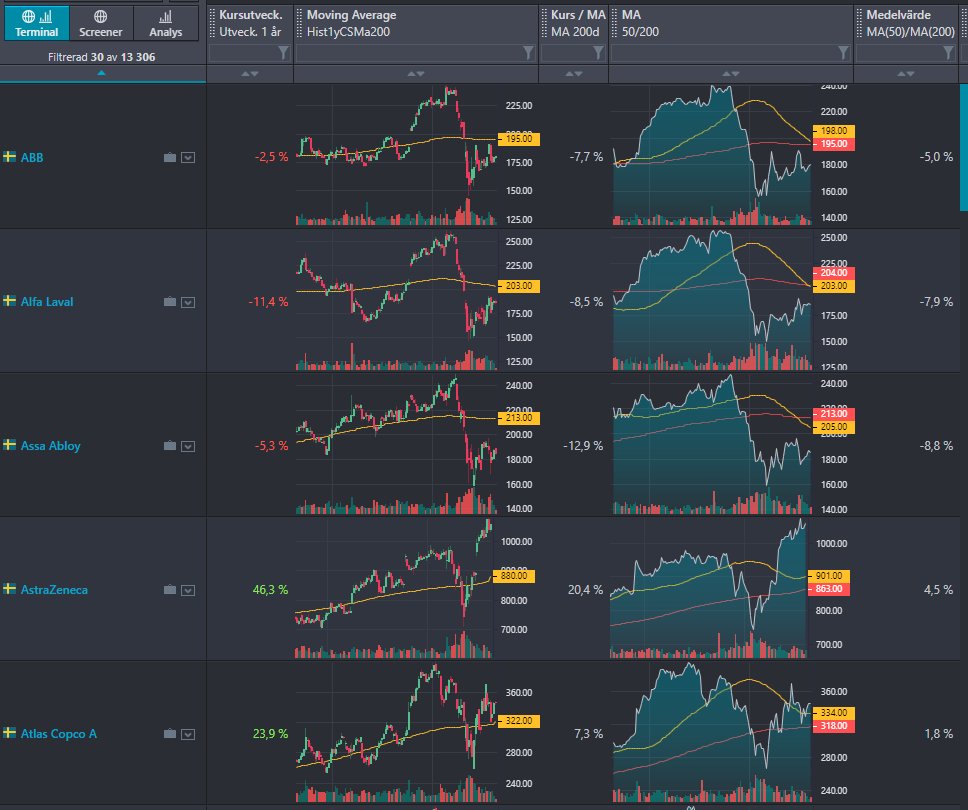The width and height of the screenshot is (968, 810).
Task: Click the Medelvärde MA(50)/MA(200) column header
Action: [x=906, y=23]
